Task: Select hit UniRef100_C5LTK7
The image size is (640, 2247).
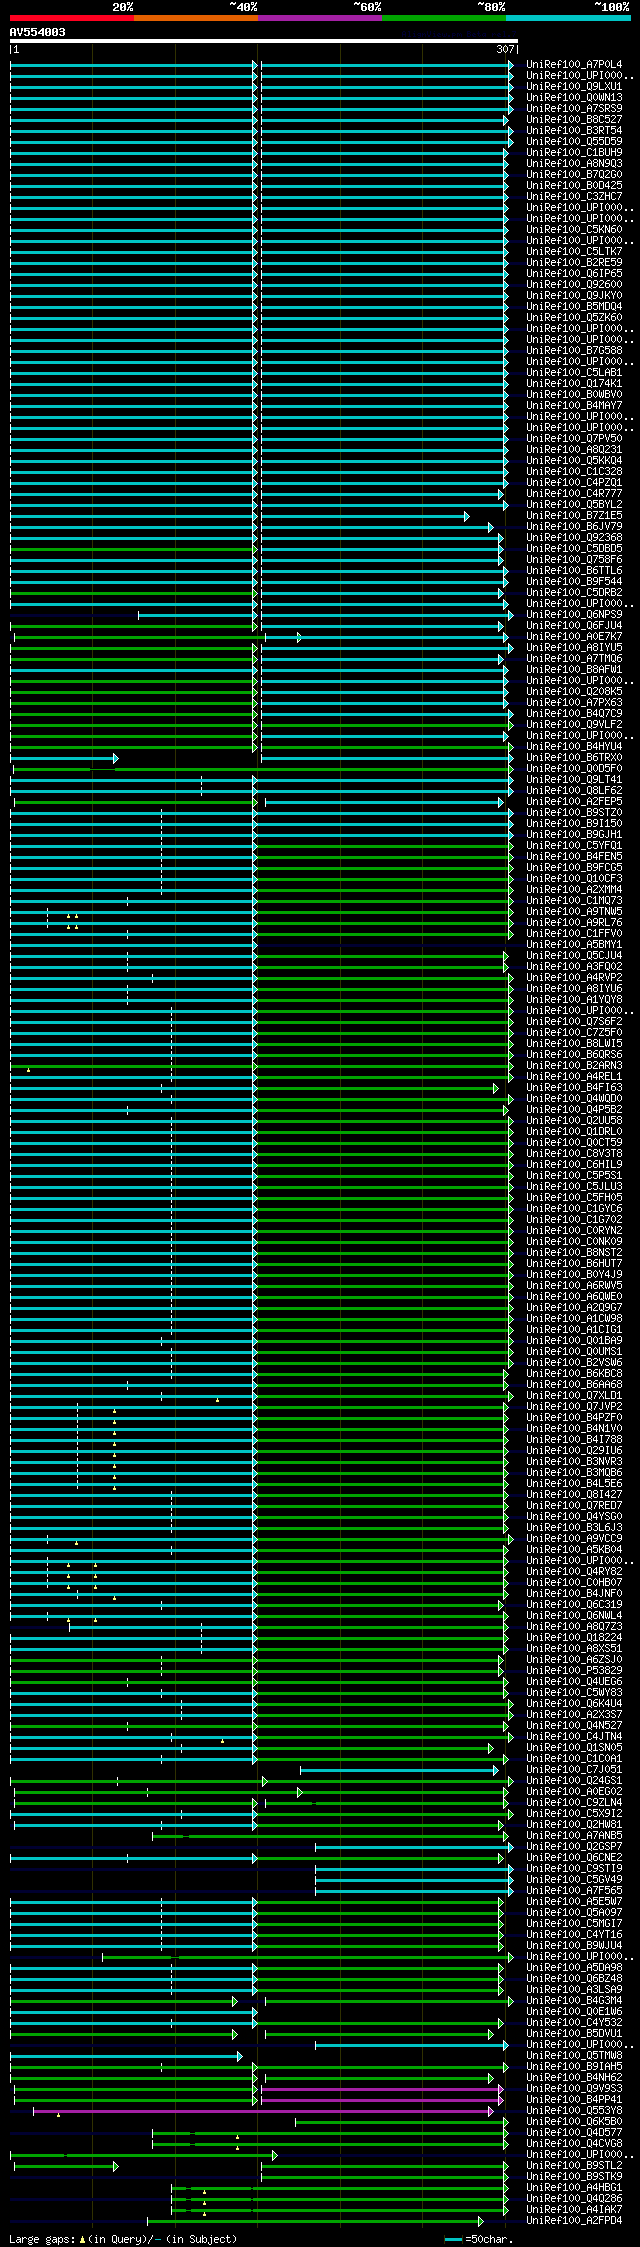Action: (574, 252)
